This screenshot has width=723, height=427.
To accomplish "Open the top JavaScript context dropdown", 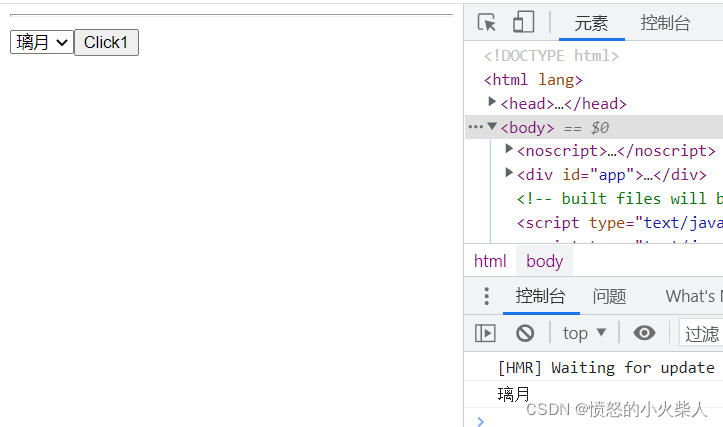I will click(584, 333).
